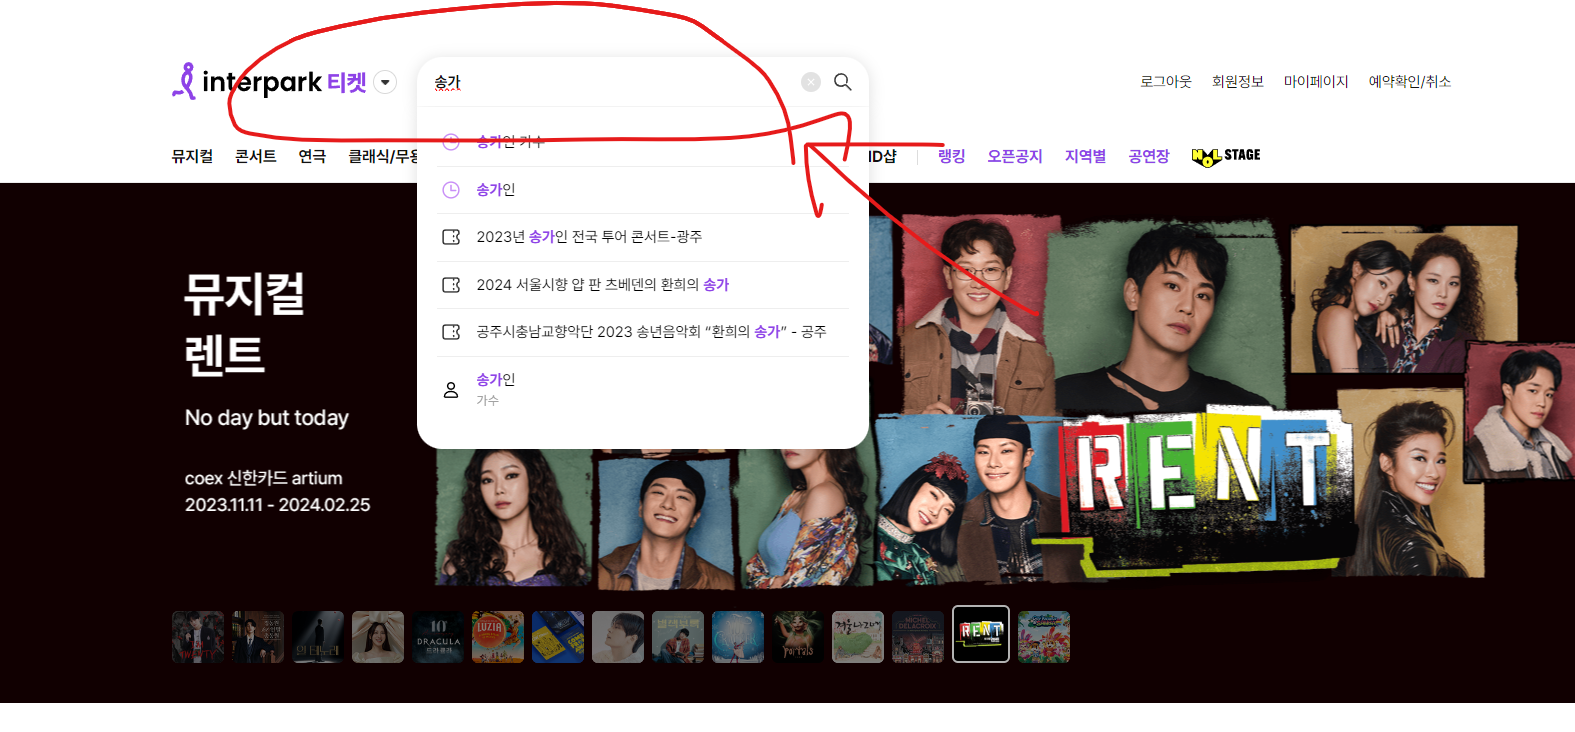Select the colorful flower festival thumbnail
The image size is (1575, 732).
(x=1044, y=637)
